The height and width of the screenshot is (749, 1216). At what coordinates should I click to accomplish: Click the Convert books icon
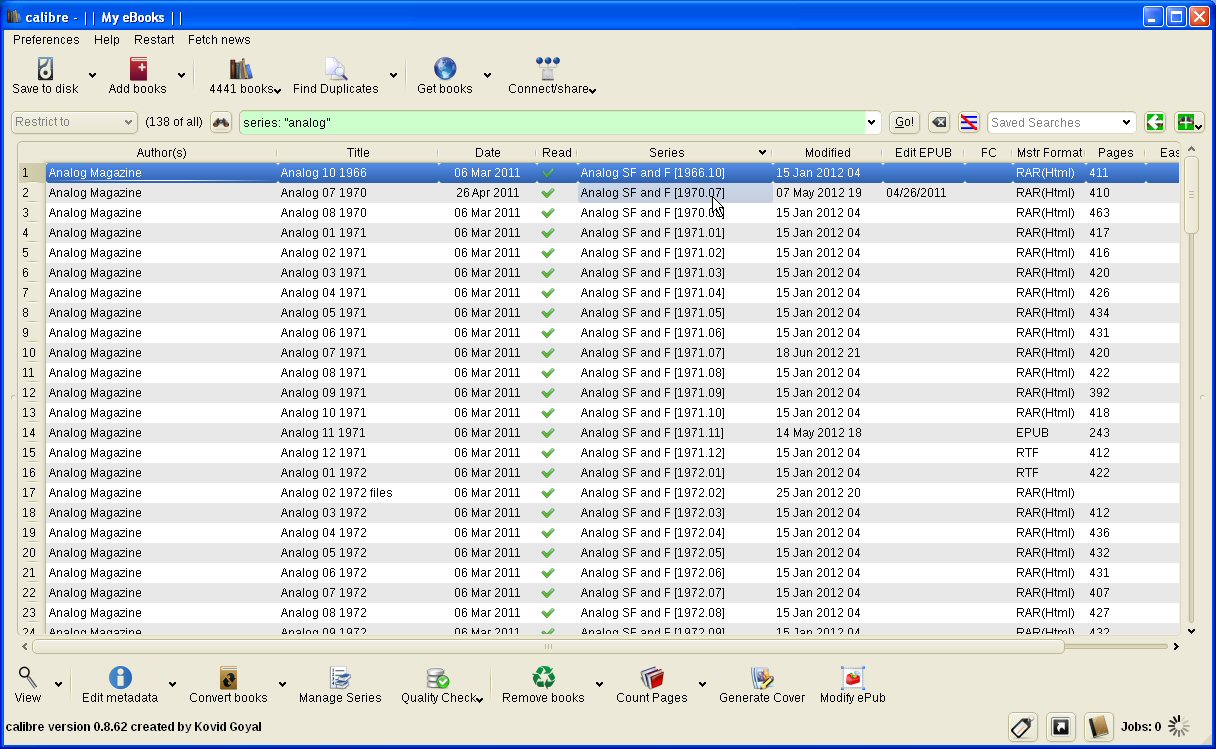coord(228,679)
